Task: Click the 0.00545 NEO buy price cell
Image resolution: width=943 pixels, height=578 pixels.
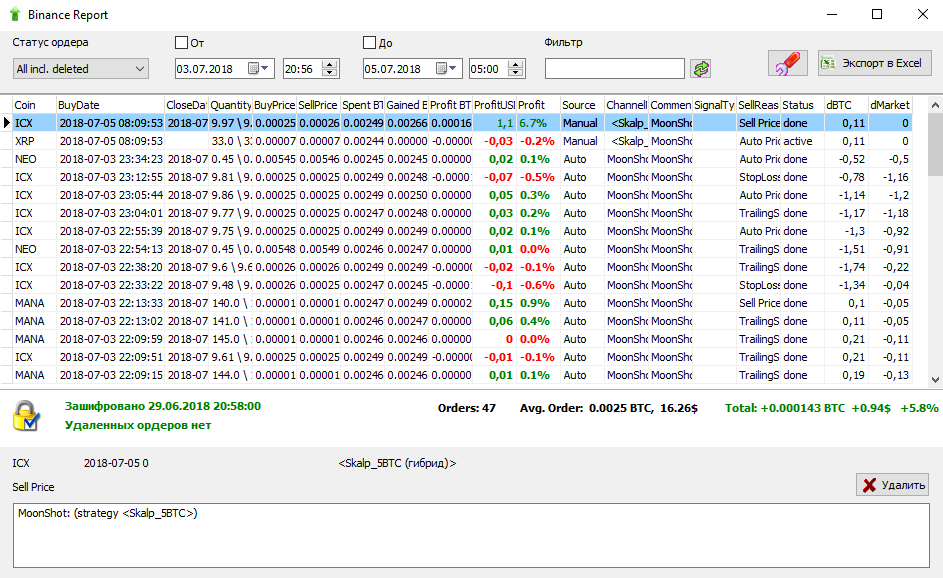Action: 274,159
